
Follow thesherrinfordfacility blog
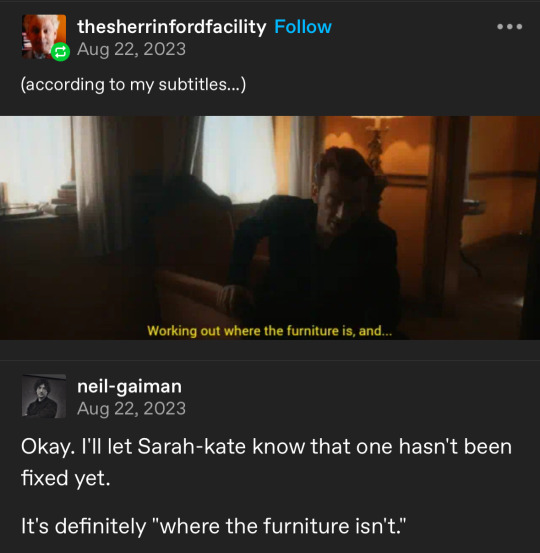point(303,27)
